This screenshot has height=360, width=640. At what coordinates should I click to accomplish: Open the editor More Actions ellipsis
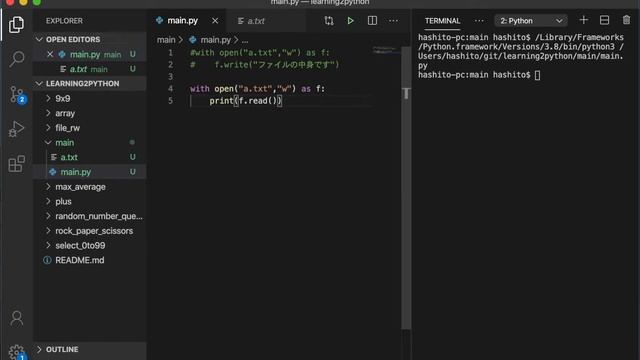[x=393, y=21]
